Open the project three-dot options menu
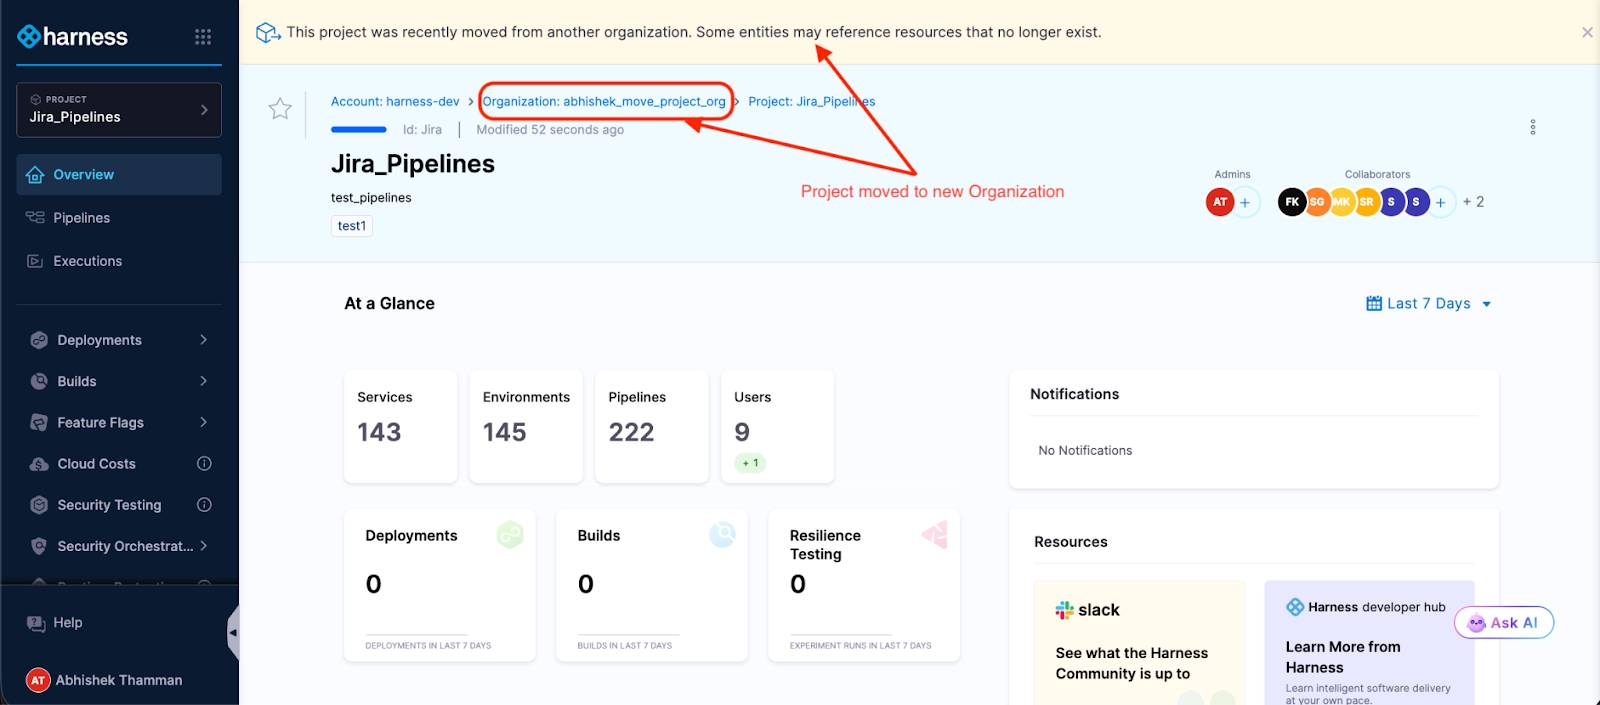 click(x=1533, y=127)
